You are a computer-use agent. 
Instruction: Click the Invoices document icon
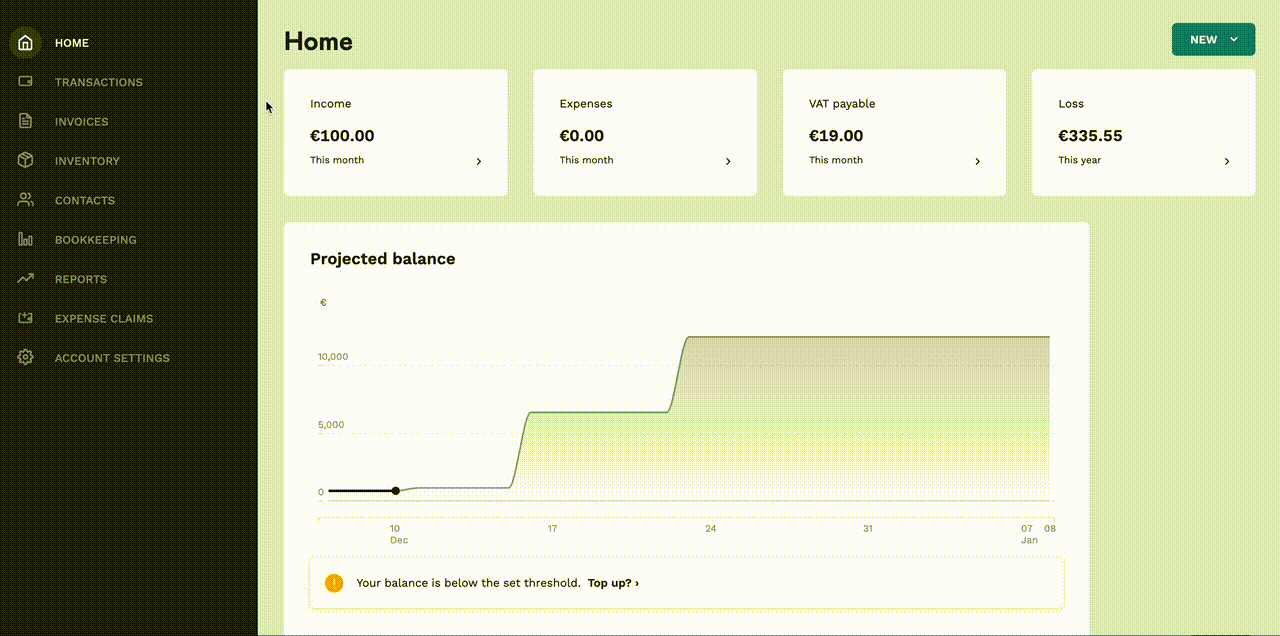[25, 121]
